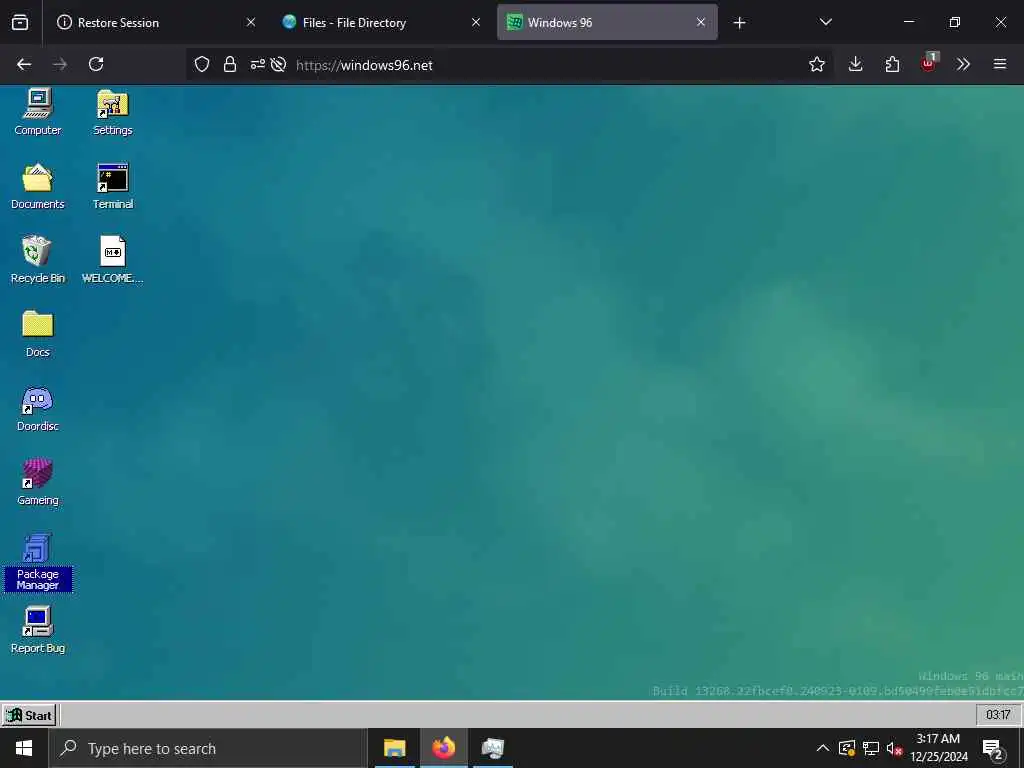
Task: Click the Windows 96 Start button
Action: click(29, 715)
